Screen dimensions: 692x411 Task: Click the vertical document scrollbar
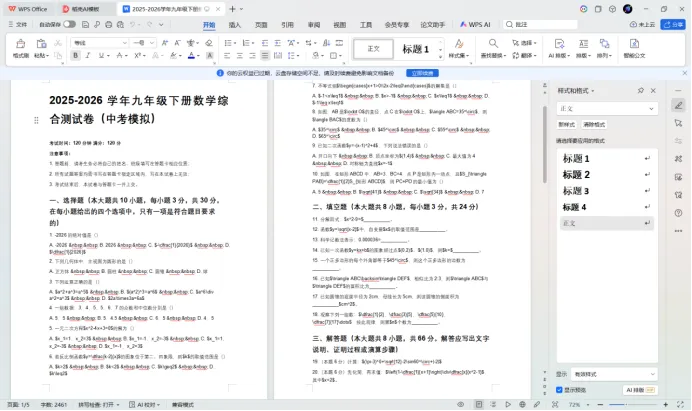pyautogui.click(x=545, y=144)
